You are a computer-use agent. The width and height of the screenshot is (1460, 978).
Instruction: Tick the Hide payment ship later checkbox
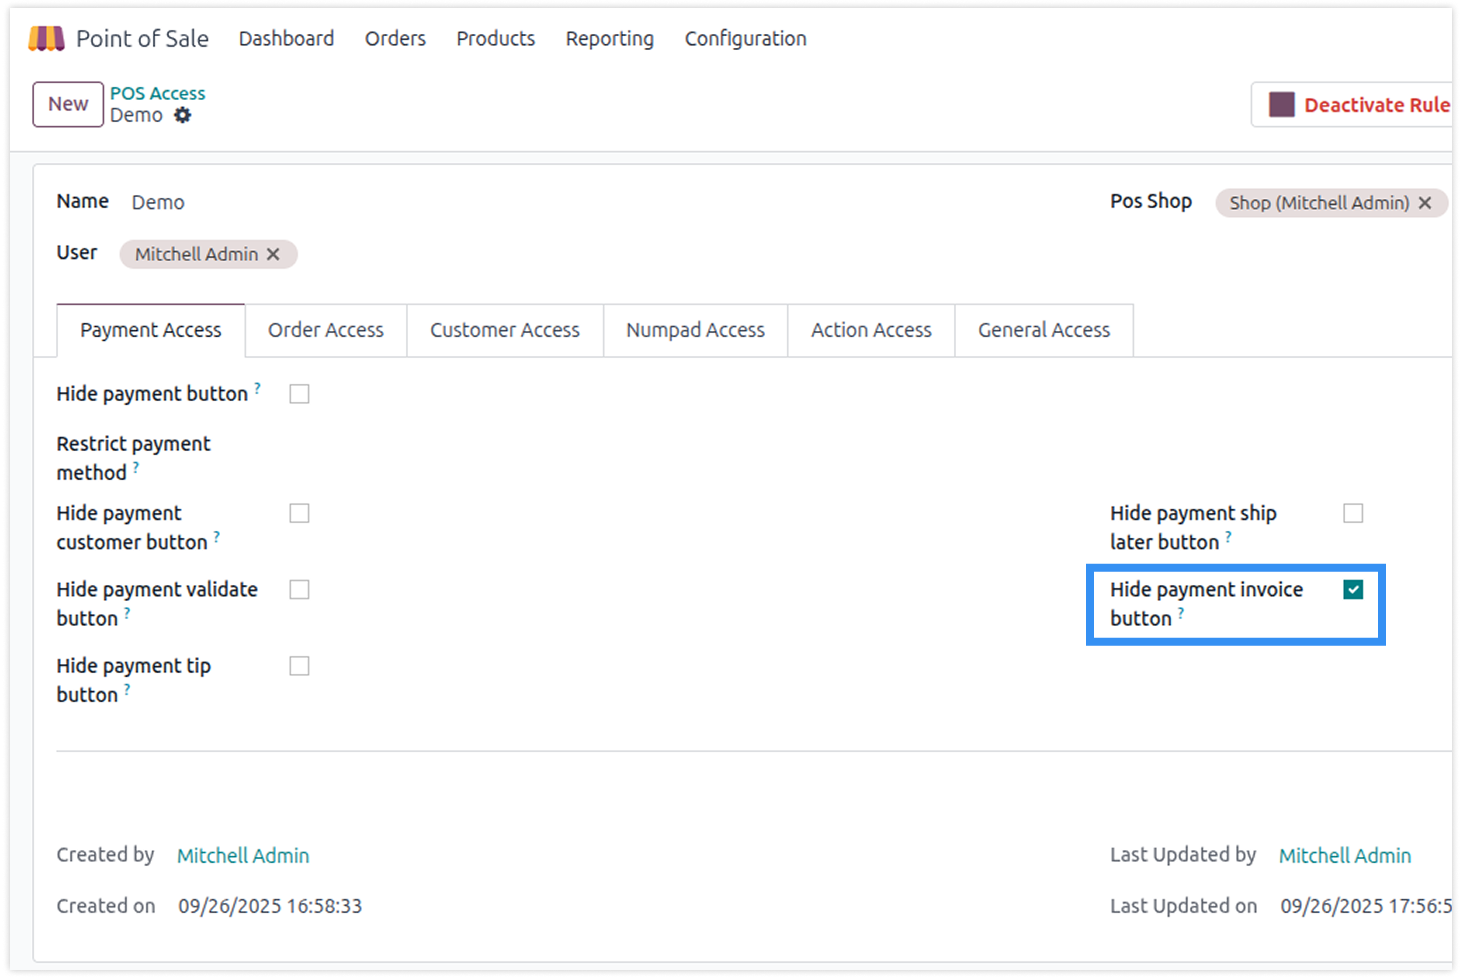1353,513
